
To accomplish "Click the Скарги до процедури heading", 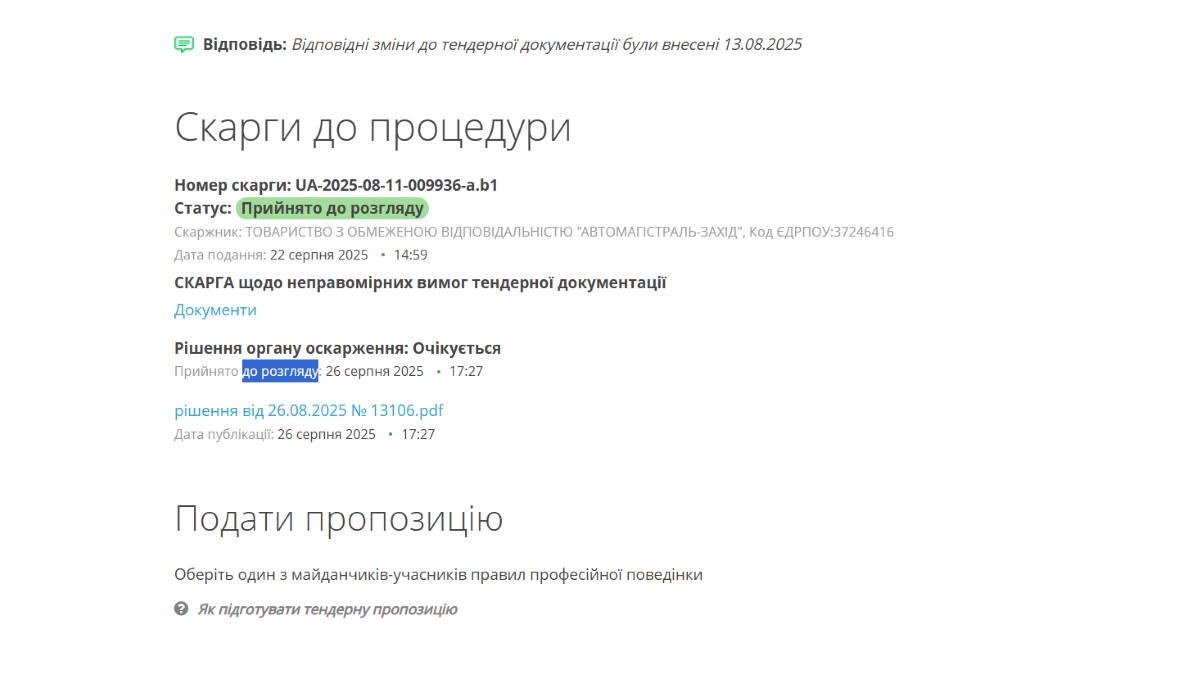I will point(372,128).
